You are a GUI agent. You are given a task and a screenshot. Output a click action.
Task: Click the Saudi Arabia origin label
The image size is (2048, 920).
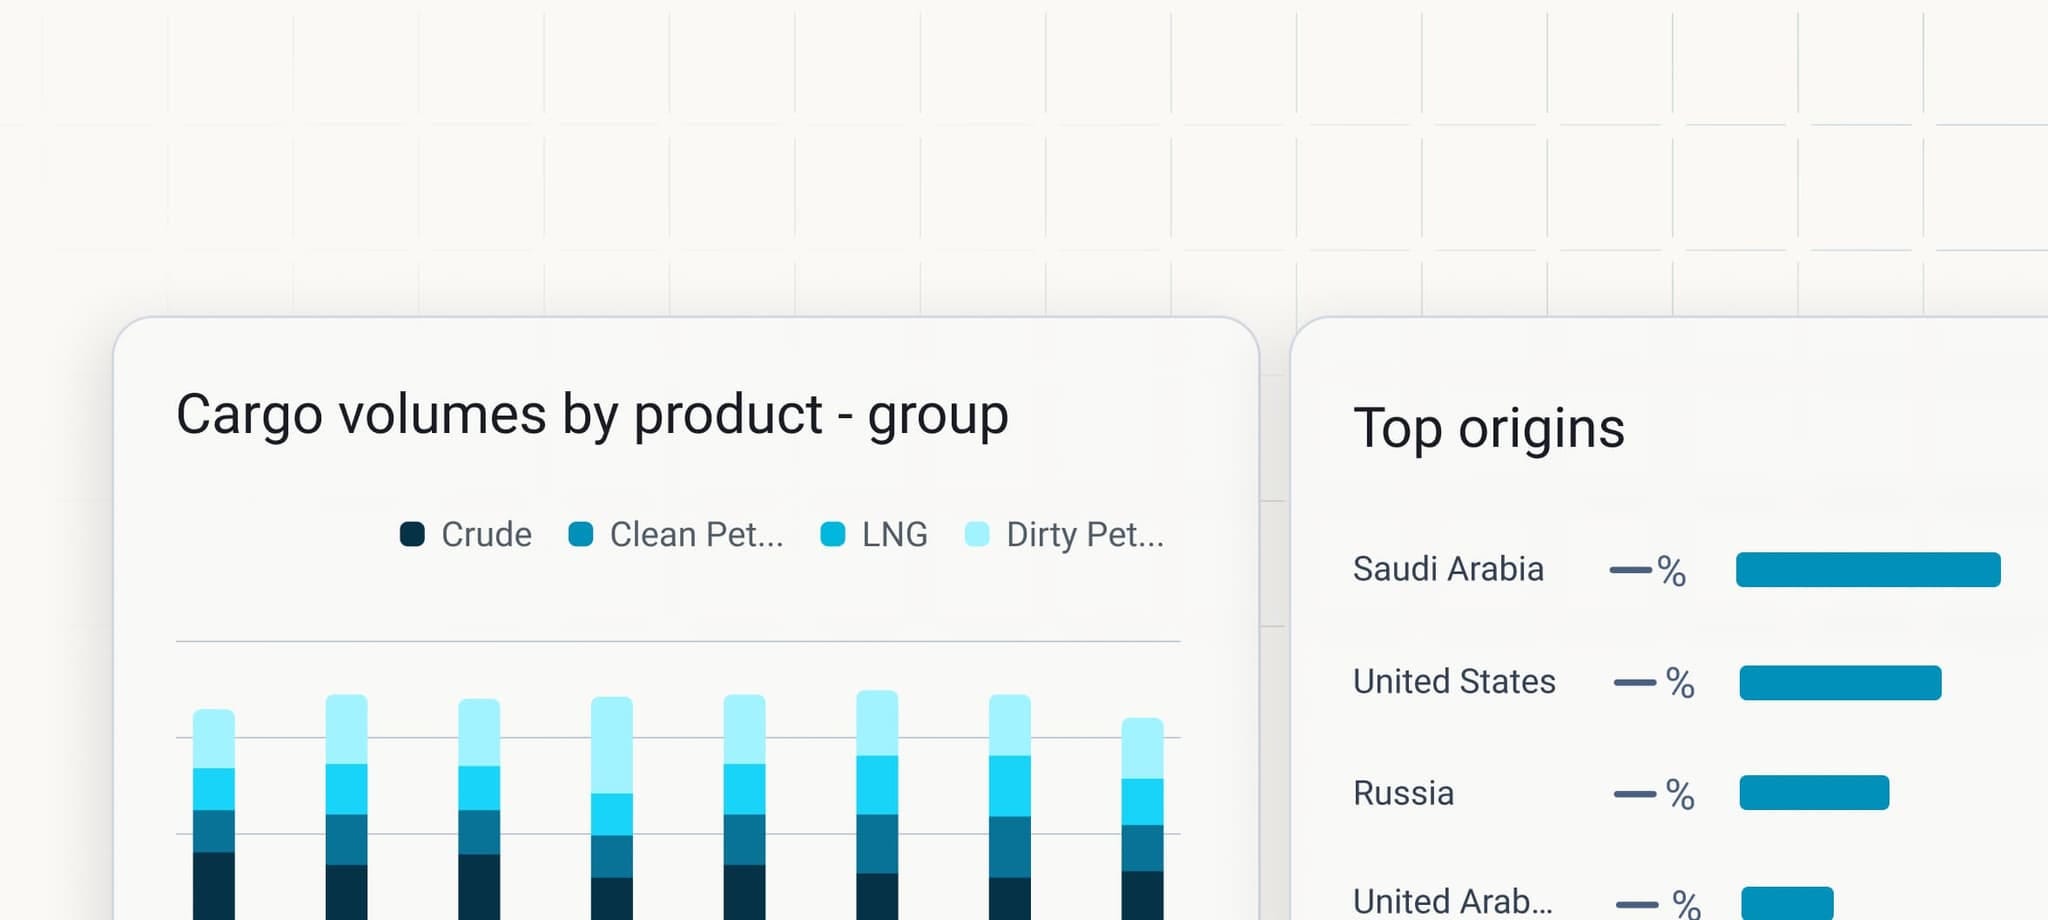click(1448, 569)
